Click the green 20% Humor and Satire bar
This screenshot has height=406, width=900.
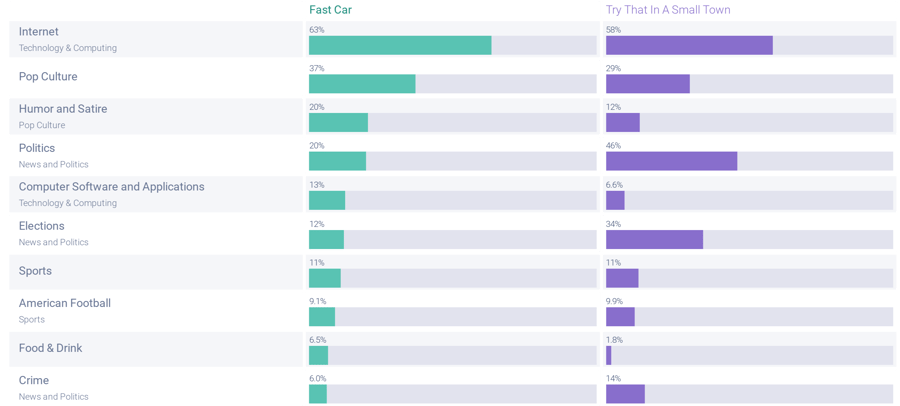click(338, 123)
